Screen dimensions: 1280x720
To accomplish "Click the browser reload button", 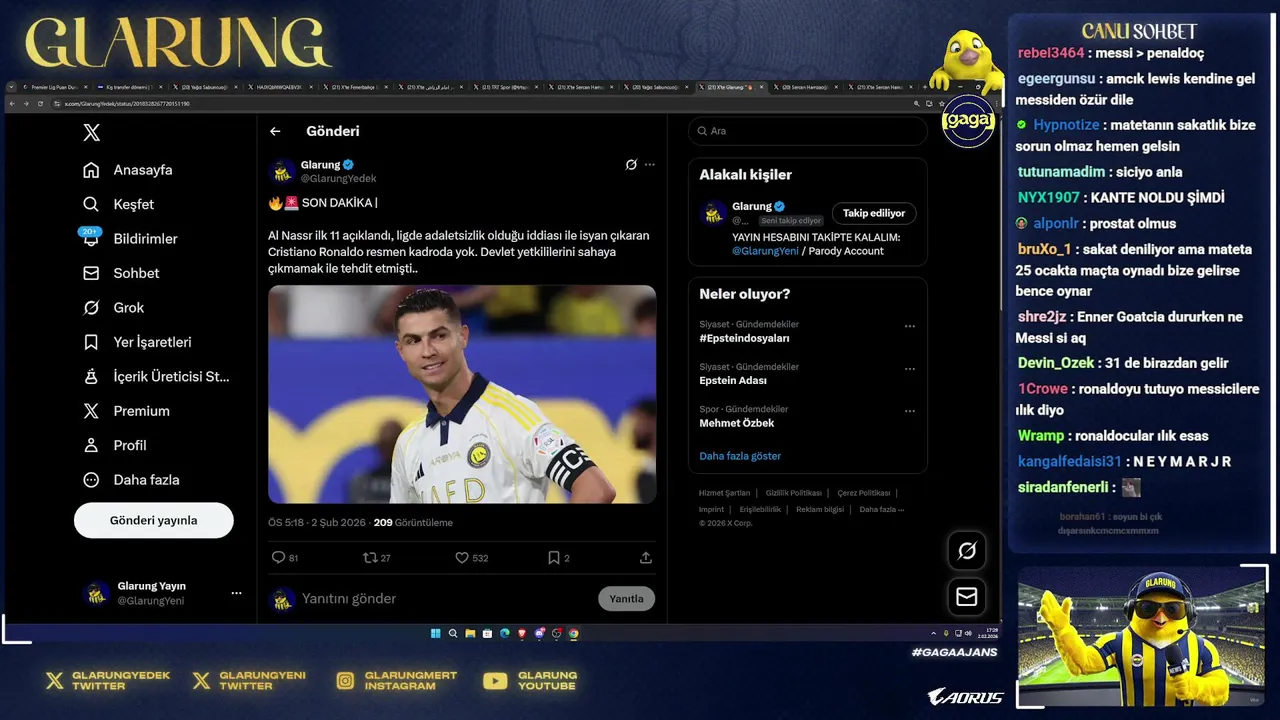I will point(40,104).
